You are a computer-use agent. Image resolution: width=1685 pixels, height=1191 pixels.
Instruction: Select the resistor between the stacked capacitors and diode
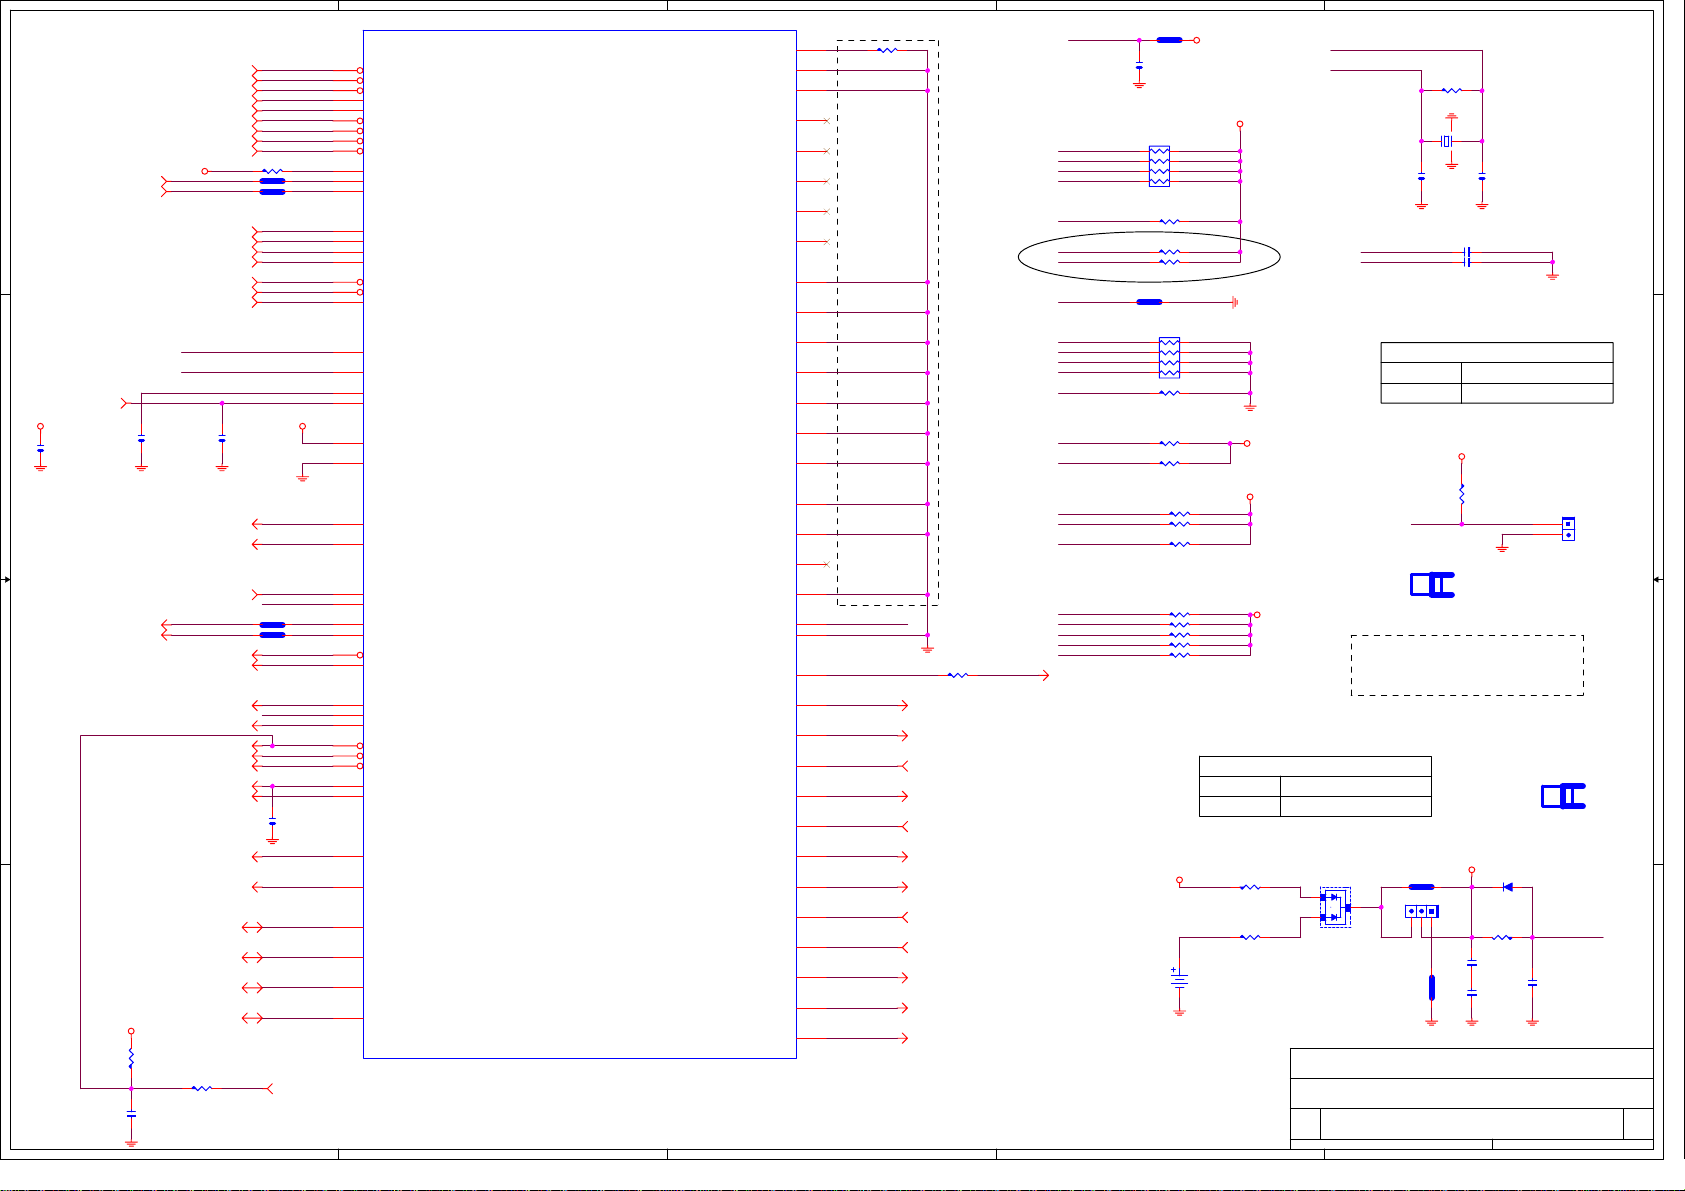(x=1502, y=938)
